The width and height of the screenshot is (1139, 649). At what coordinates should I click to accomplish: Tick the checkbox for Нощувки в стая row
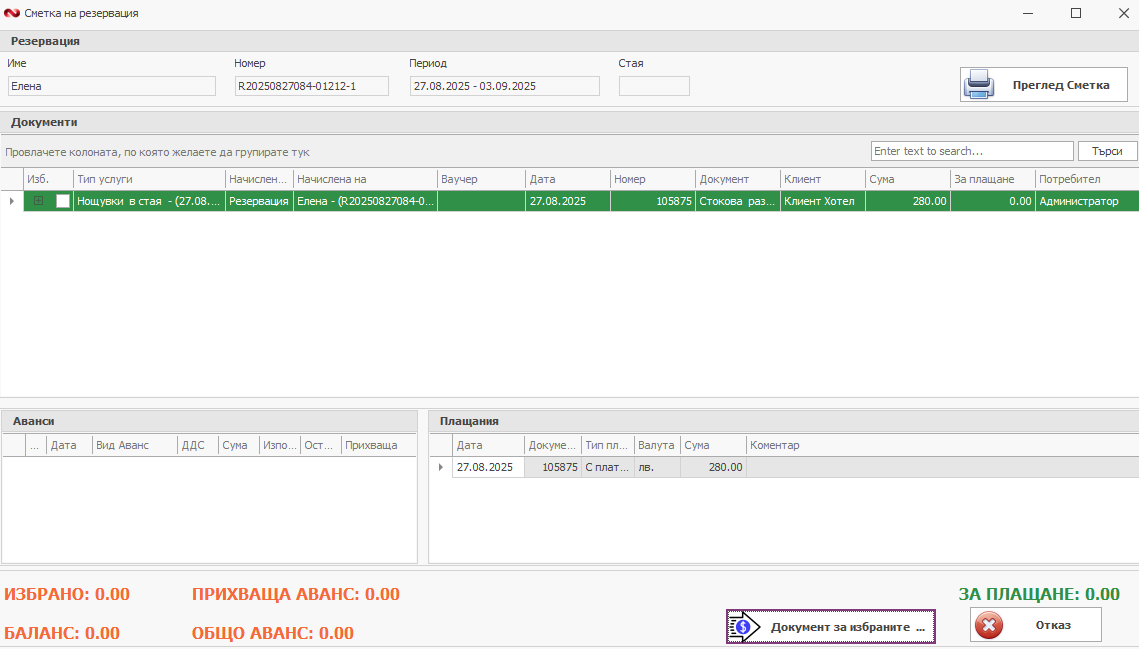[x=63, y=201]
